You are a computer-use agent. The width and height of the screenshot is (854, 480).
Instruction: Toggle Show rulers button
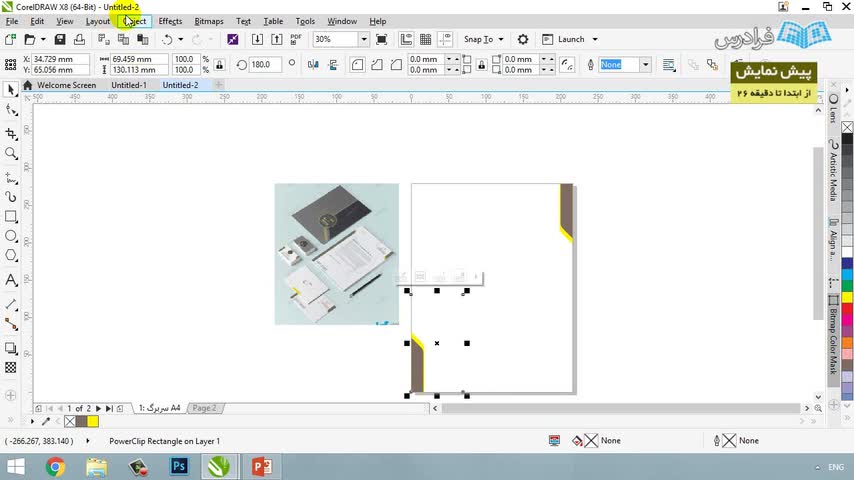(406, 39)
